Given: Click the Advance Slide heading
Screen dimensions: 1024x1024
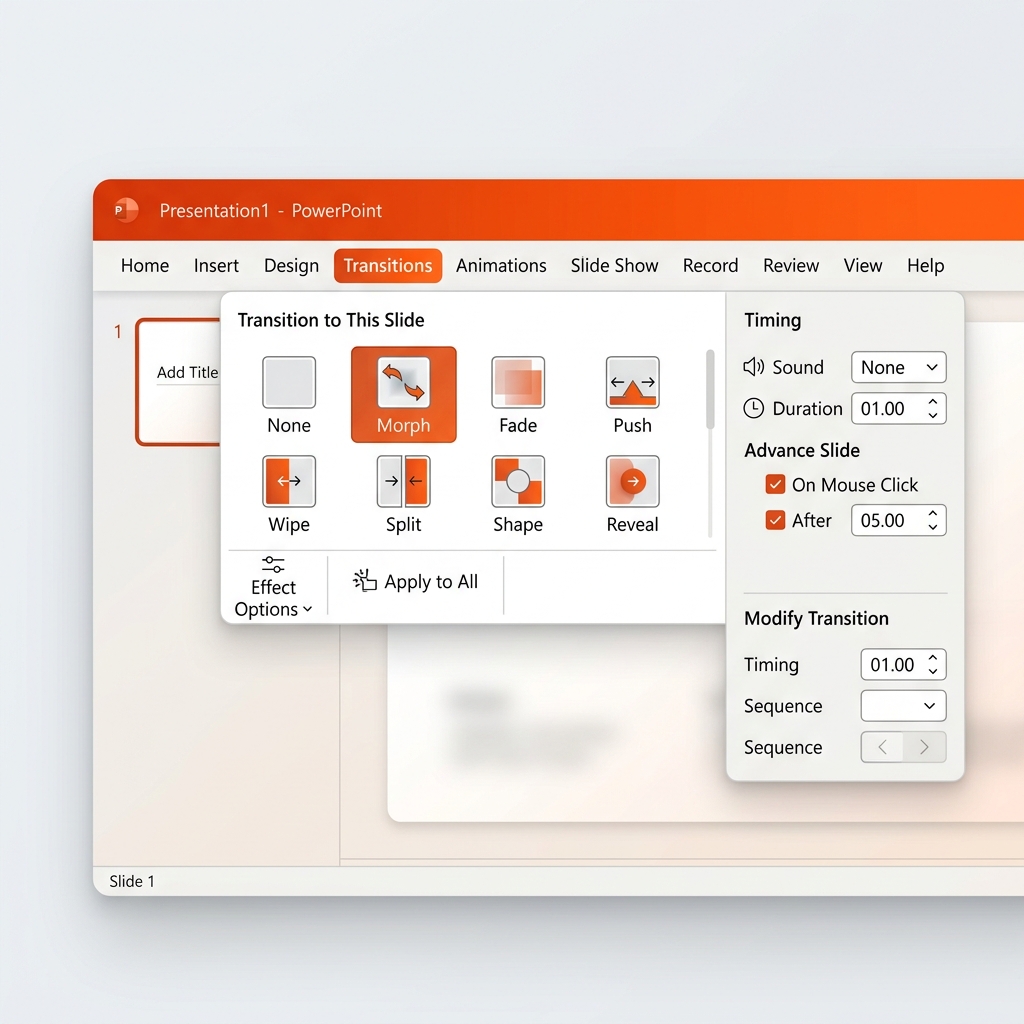Looking at the screenshot, I should 802,450.
